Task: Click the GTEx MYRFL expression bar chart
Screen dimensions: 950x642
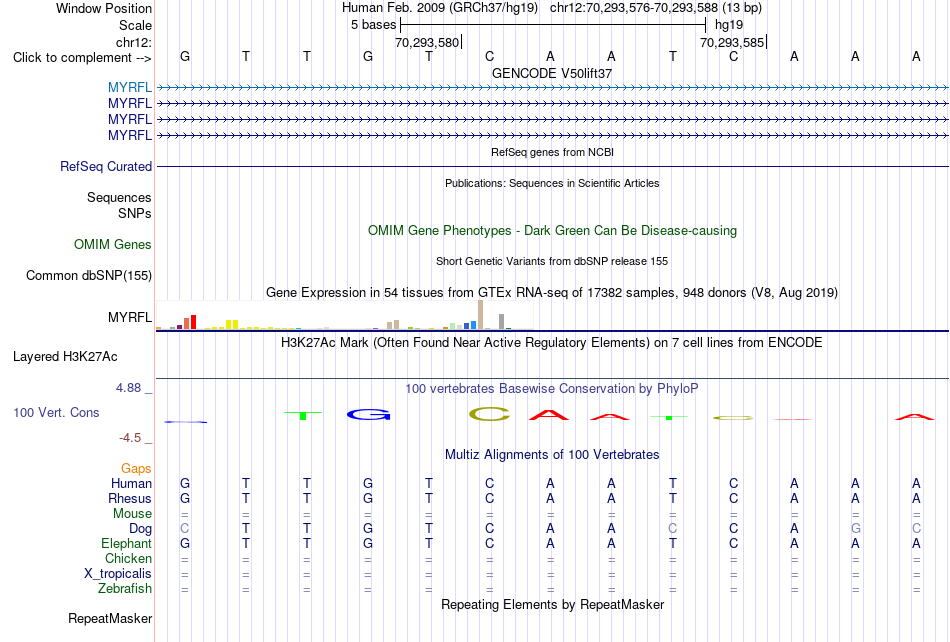Action: coord(345,316)
